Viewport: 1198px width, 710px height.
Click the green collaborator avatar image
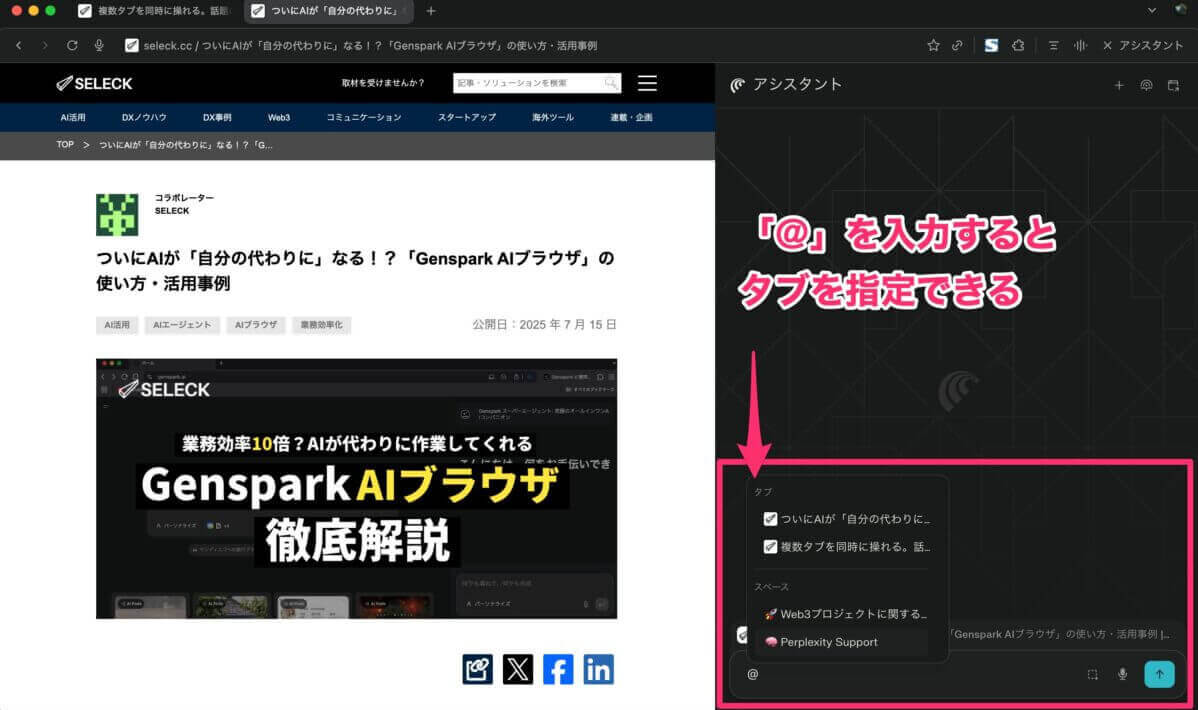[x=117, y=215]
